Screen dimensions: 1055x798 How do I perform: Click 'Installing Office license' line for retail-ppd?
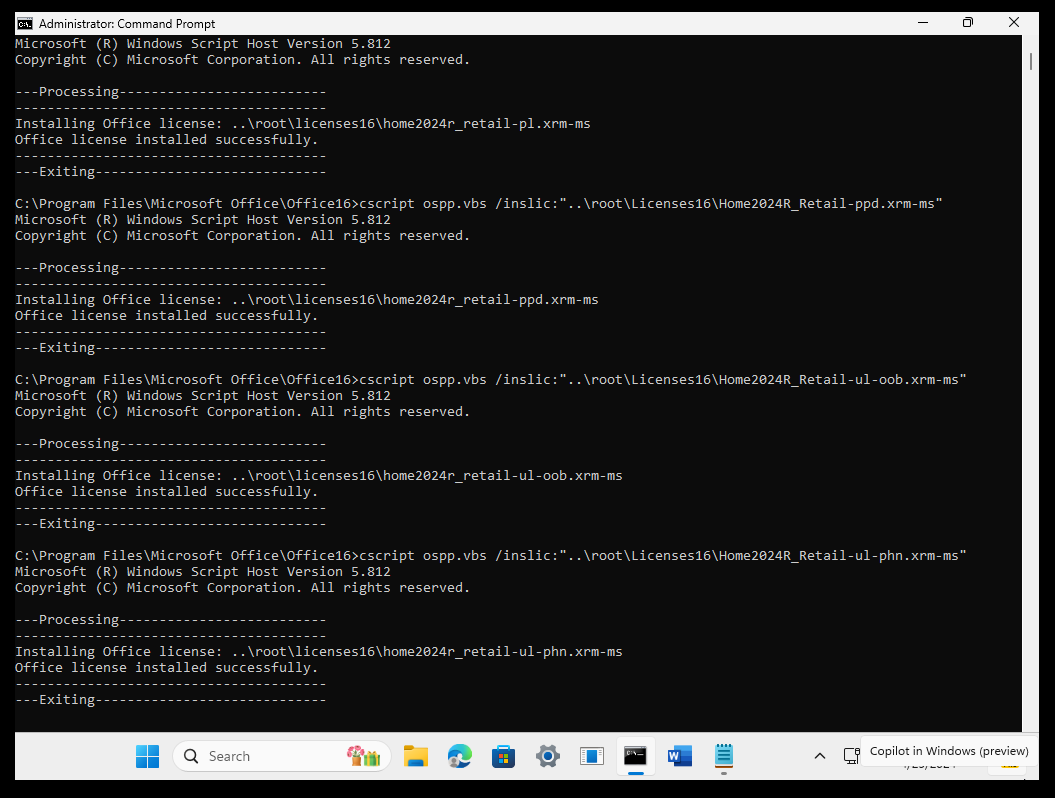click(307, 300)
